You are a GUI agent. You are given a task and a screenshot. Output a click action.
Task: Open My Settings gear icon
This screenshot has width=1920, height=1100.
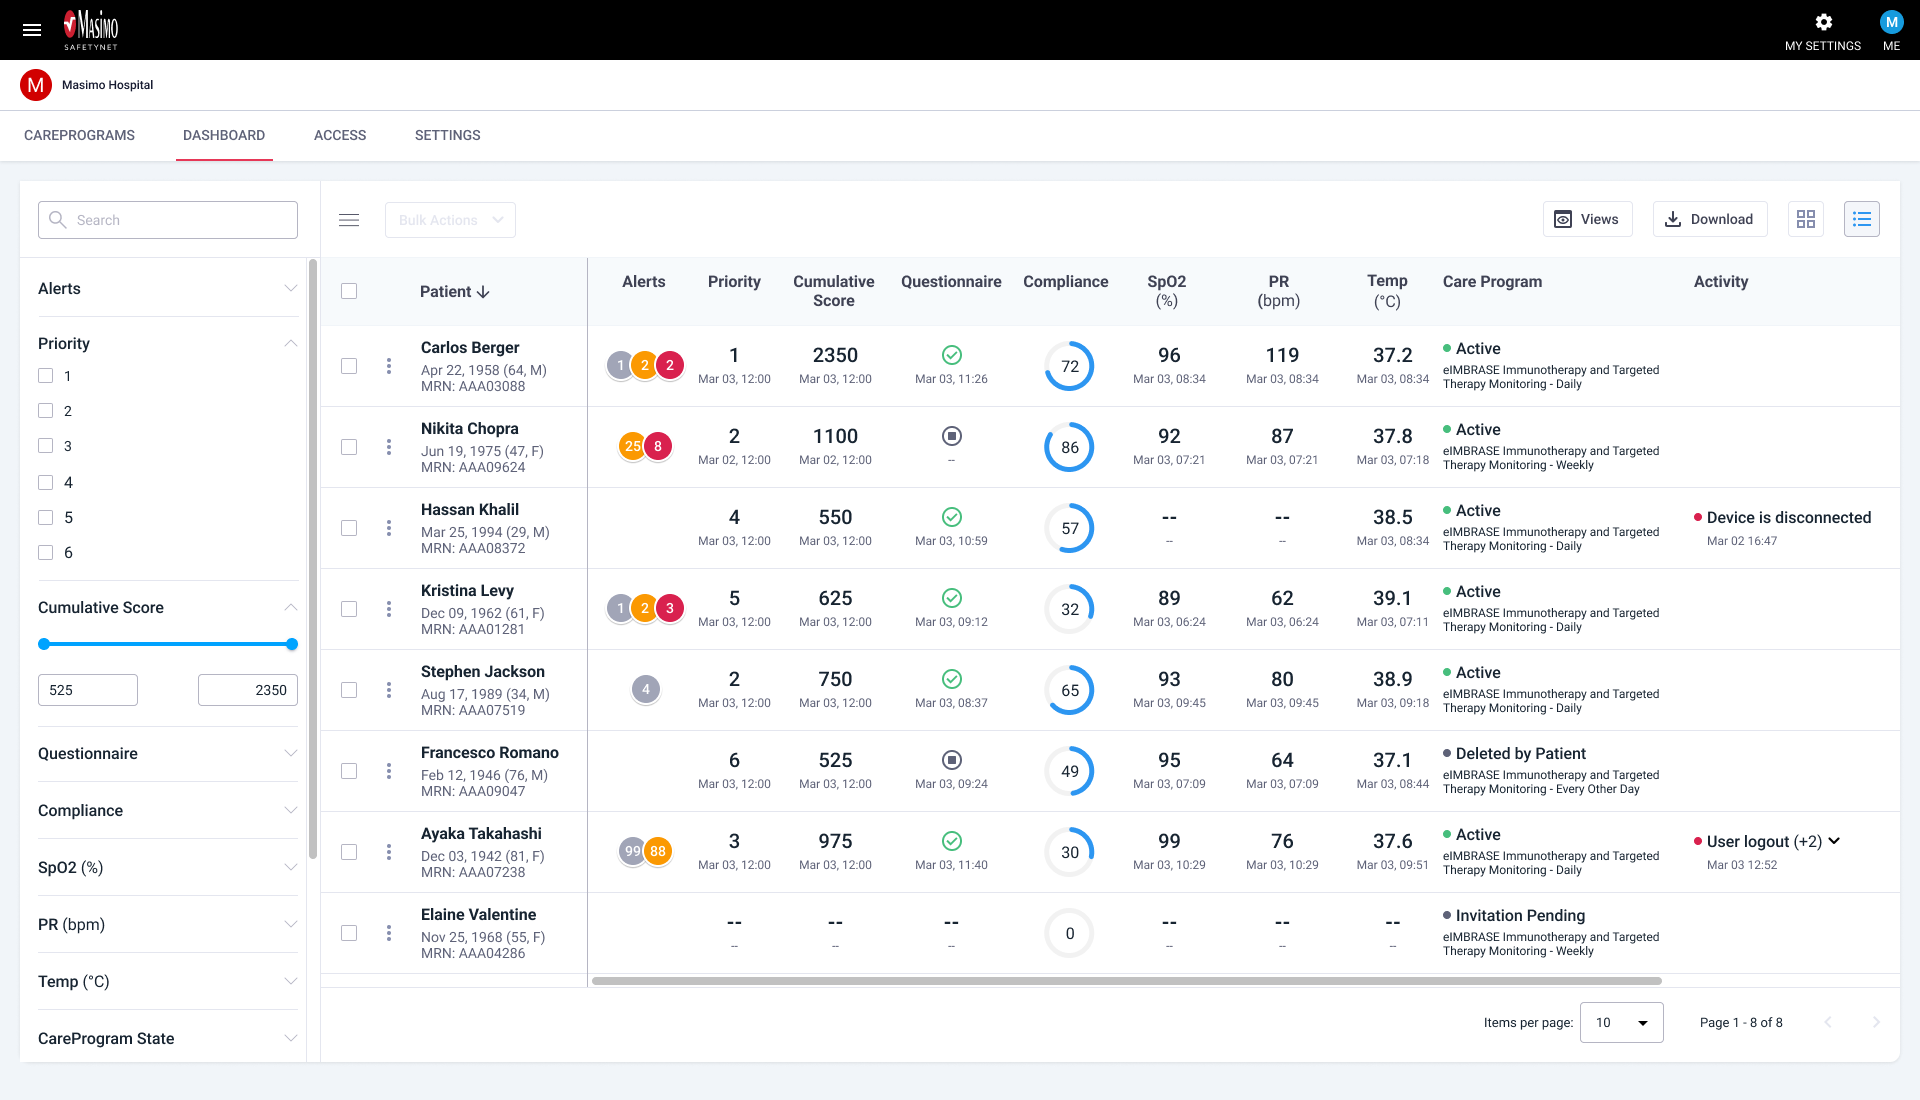(1823, 23)
